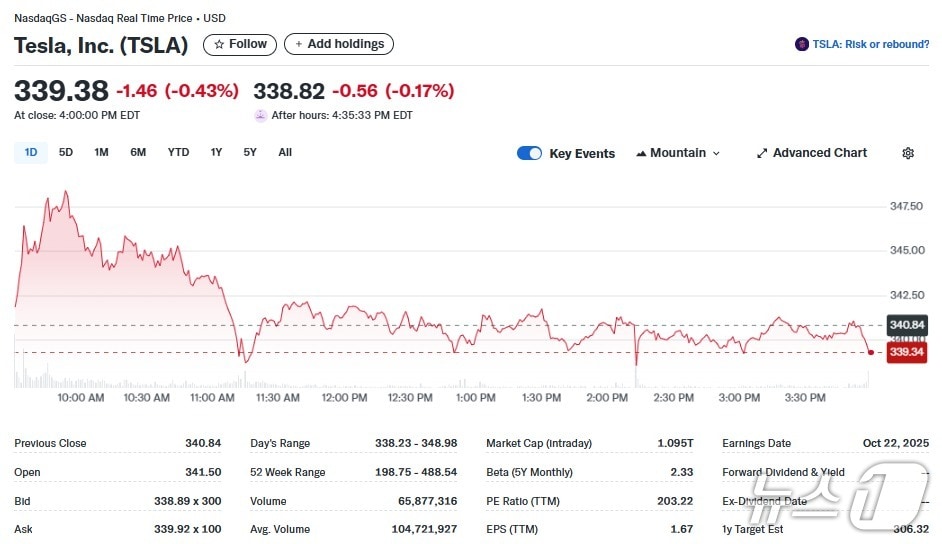
Task: Choose the YTD chart range
Action: click(178, 152)
